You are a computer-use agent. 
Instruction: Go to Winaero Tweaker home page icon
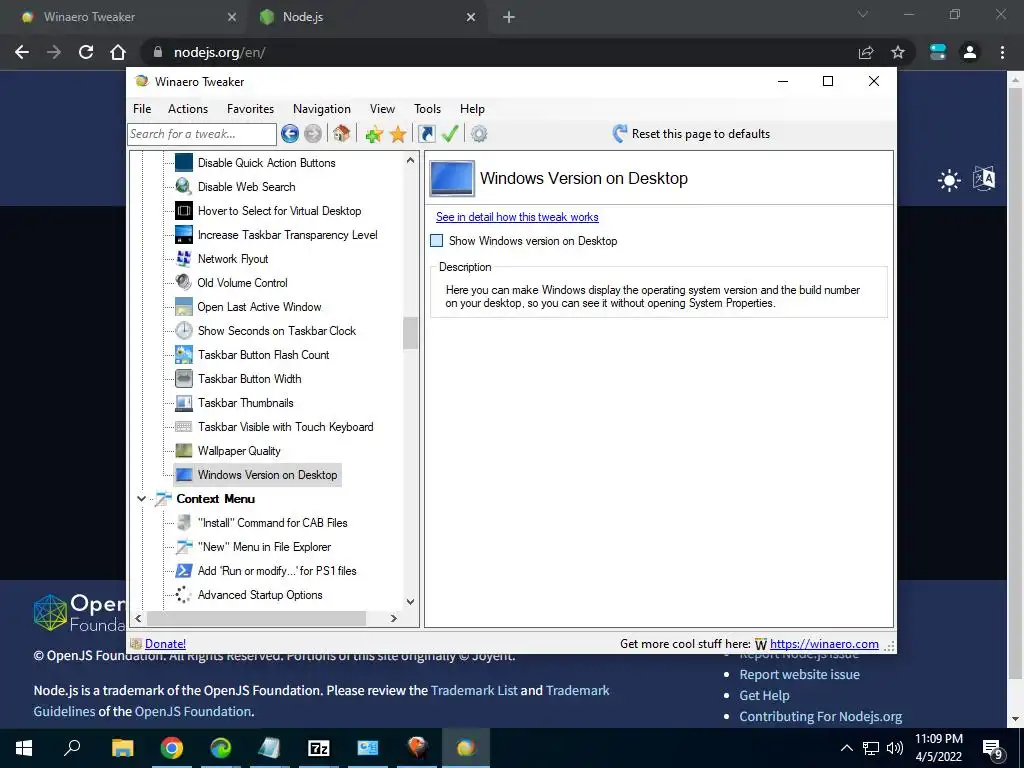(x=341, y=134)
